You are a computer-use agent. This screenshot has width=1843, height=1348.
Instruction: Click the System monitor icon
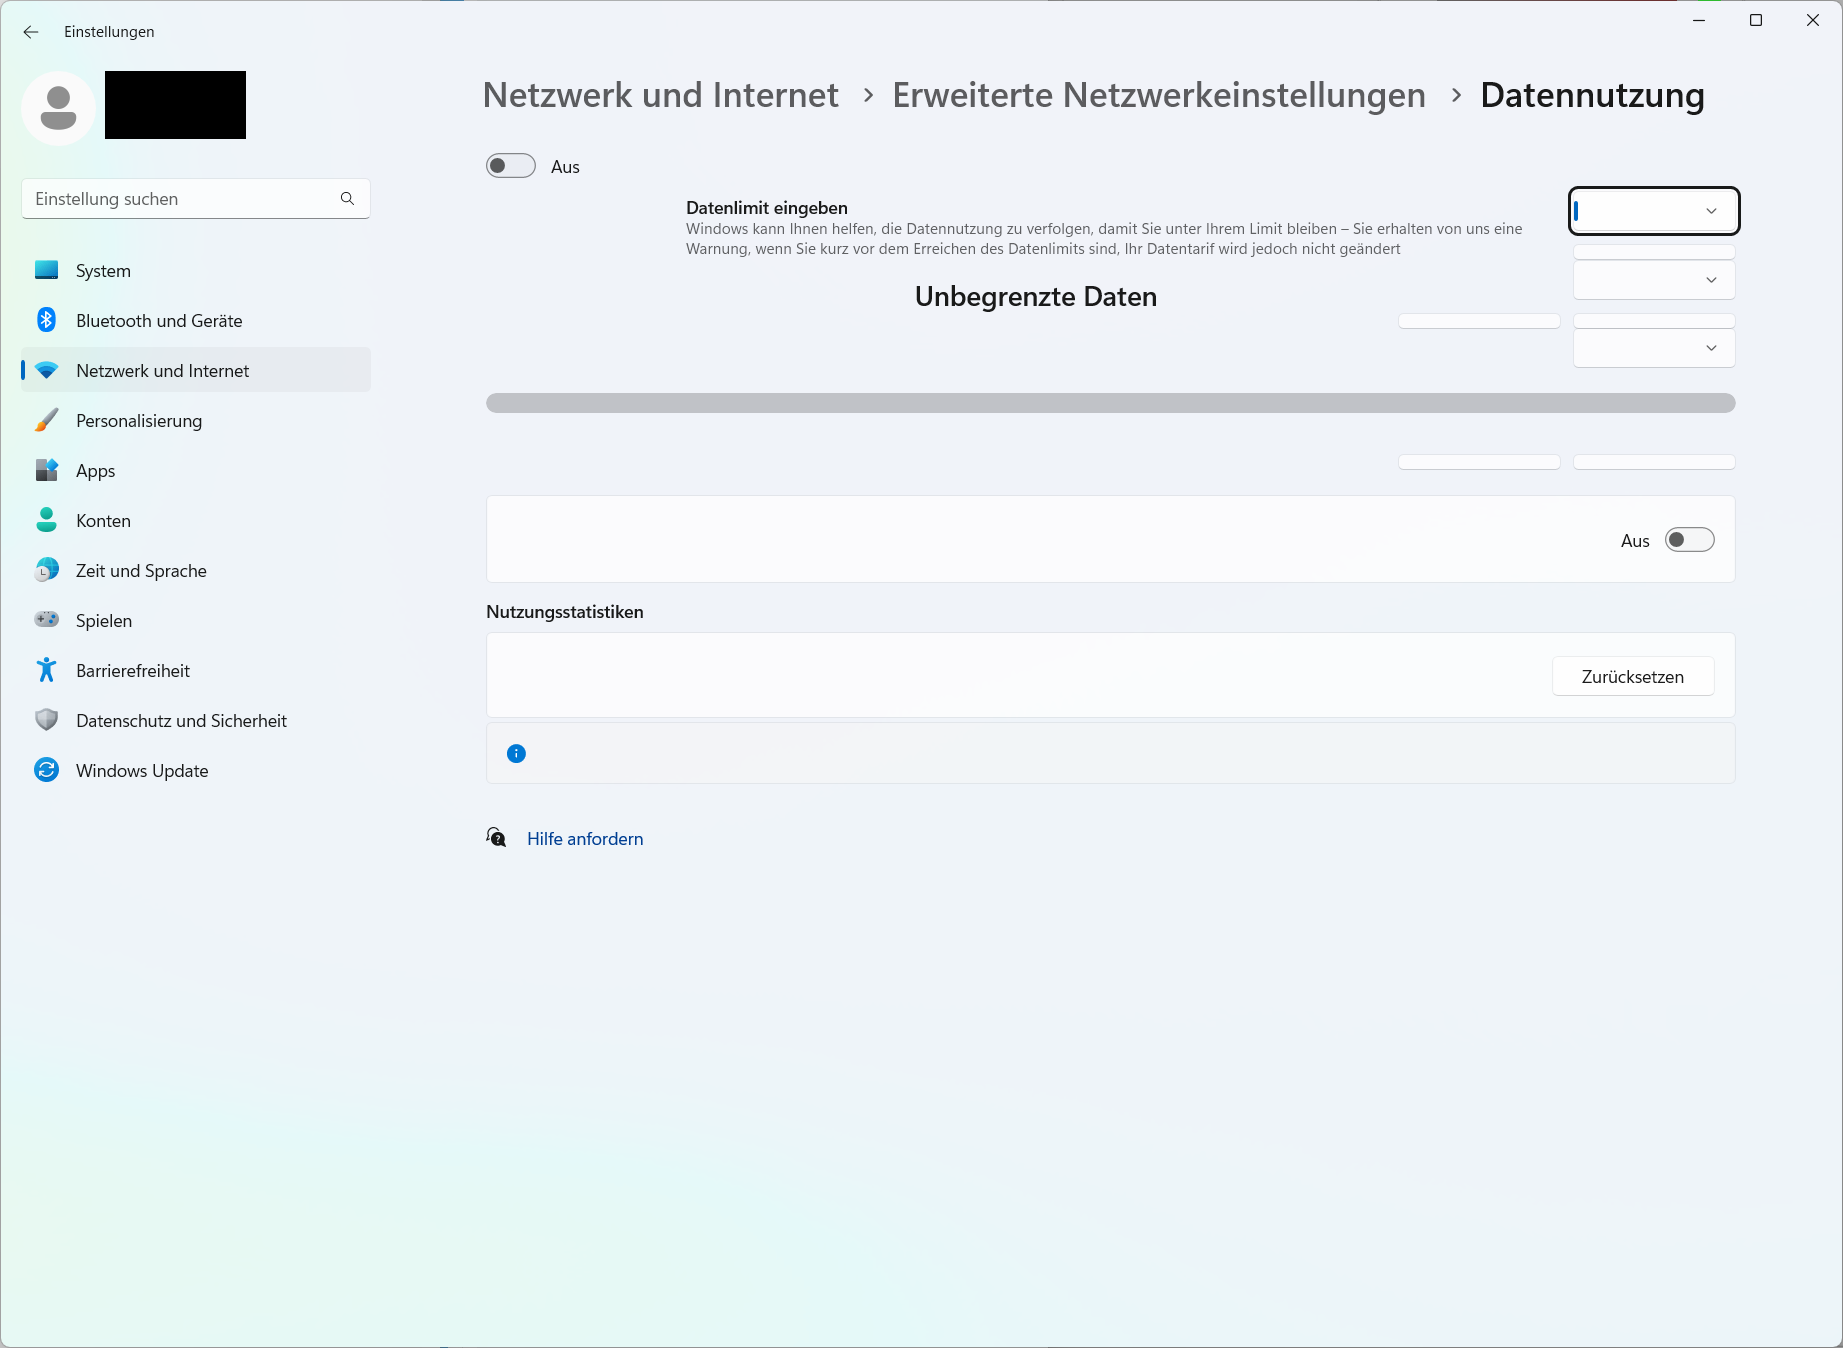(46, 270)
